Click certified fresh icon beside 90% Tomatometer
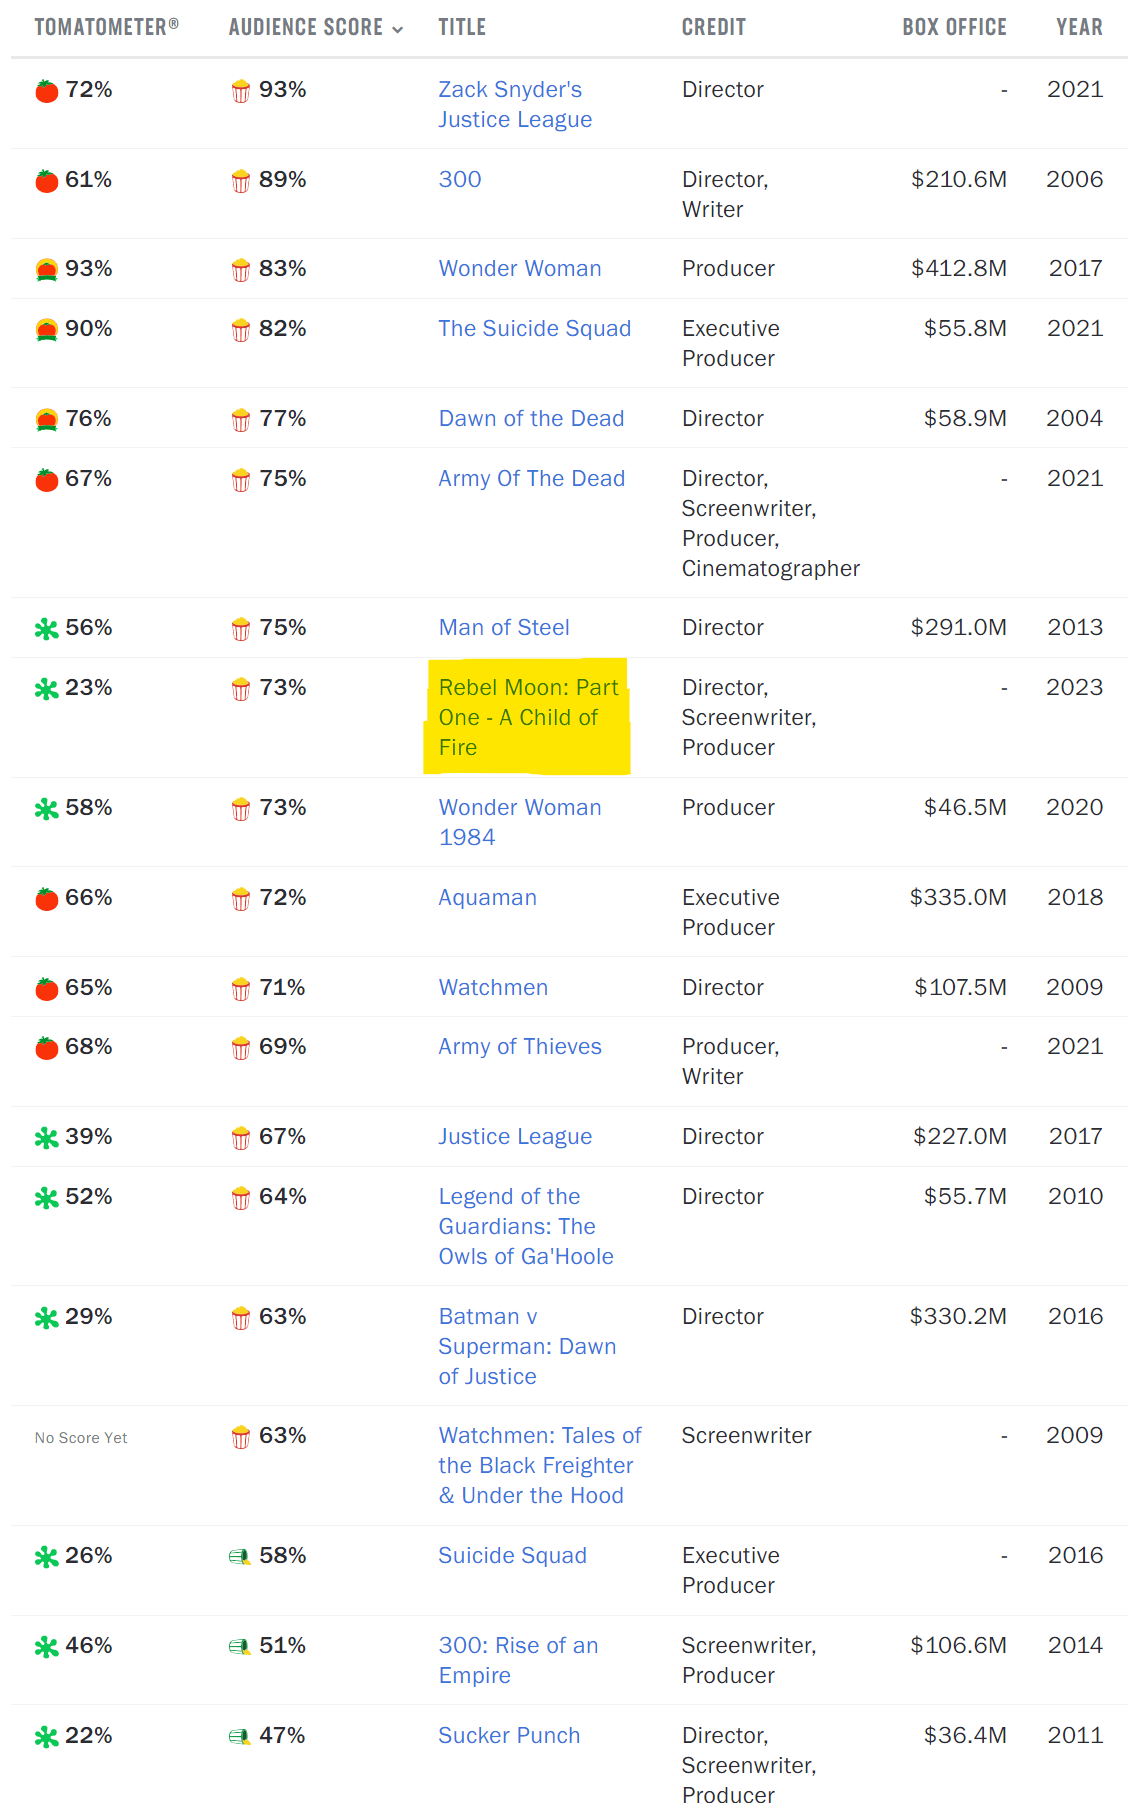Screen dimensions: 1147x1803 click(x=46, y=330)
